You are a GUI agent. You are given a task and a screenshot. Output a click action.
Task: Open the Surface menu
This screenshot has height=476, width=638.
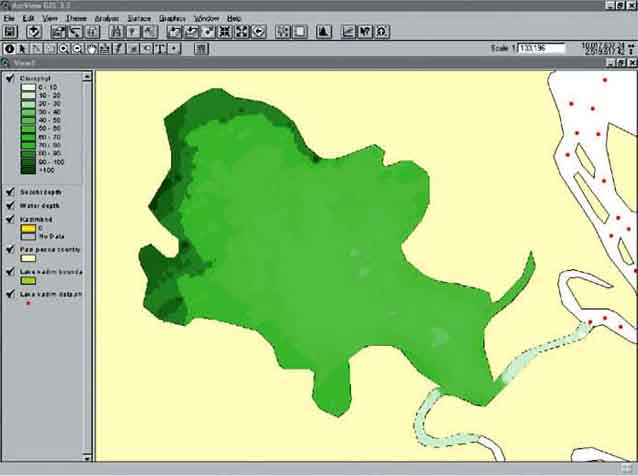(138, 18)
